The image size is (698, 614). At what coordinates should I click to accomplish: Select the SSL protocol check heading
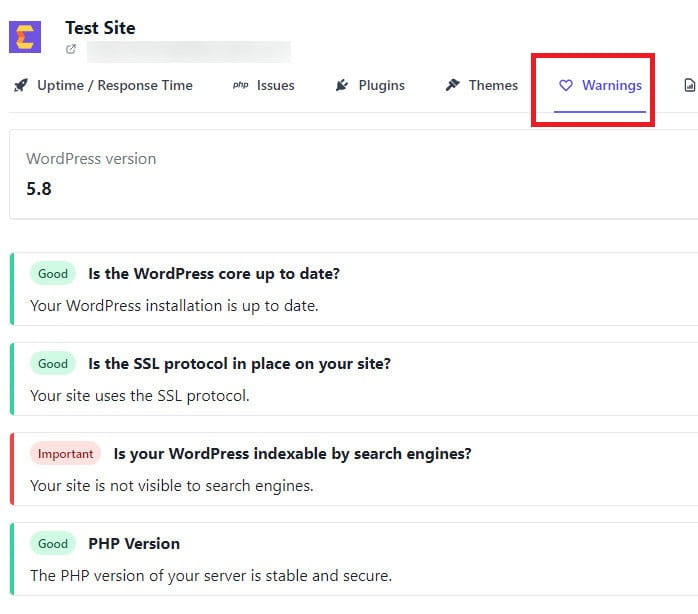point(239,364)
